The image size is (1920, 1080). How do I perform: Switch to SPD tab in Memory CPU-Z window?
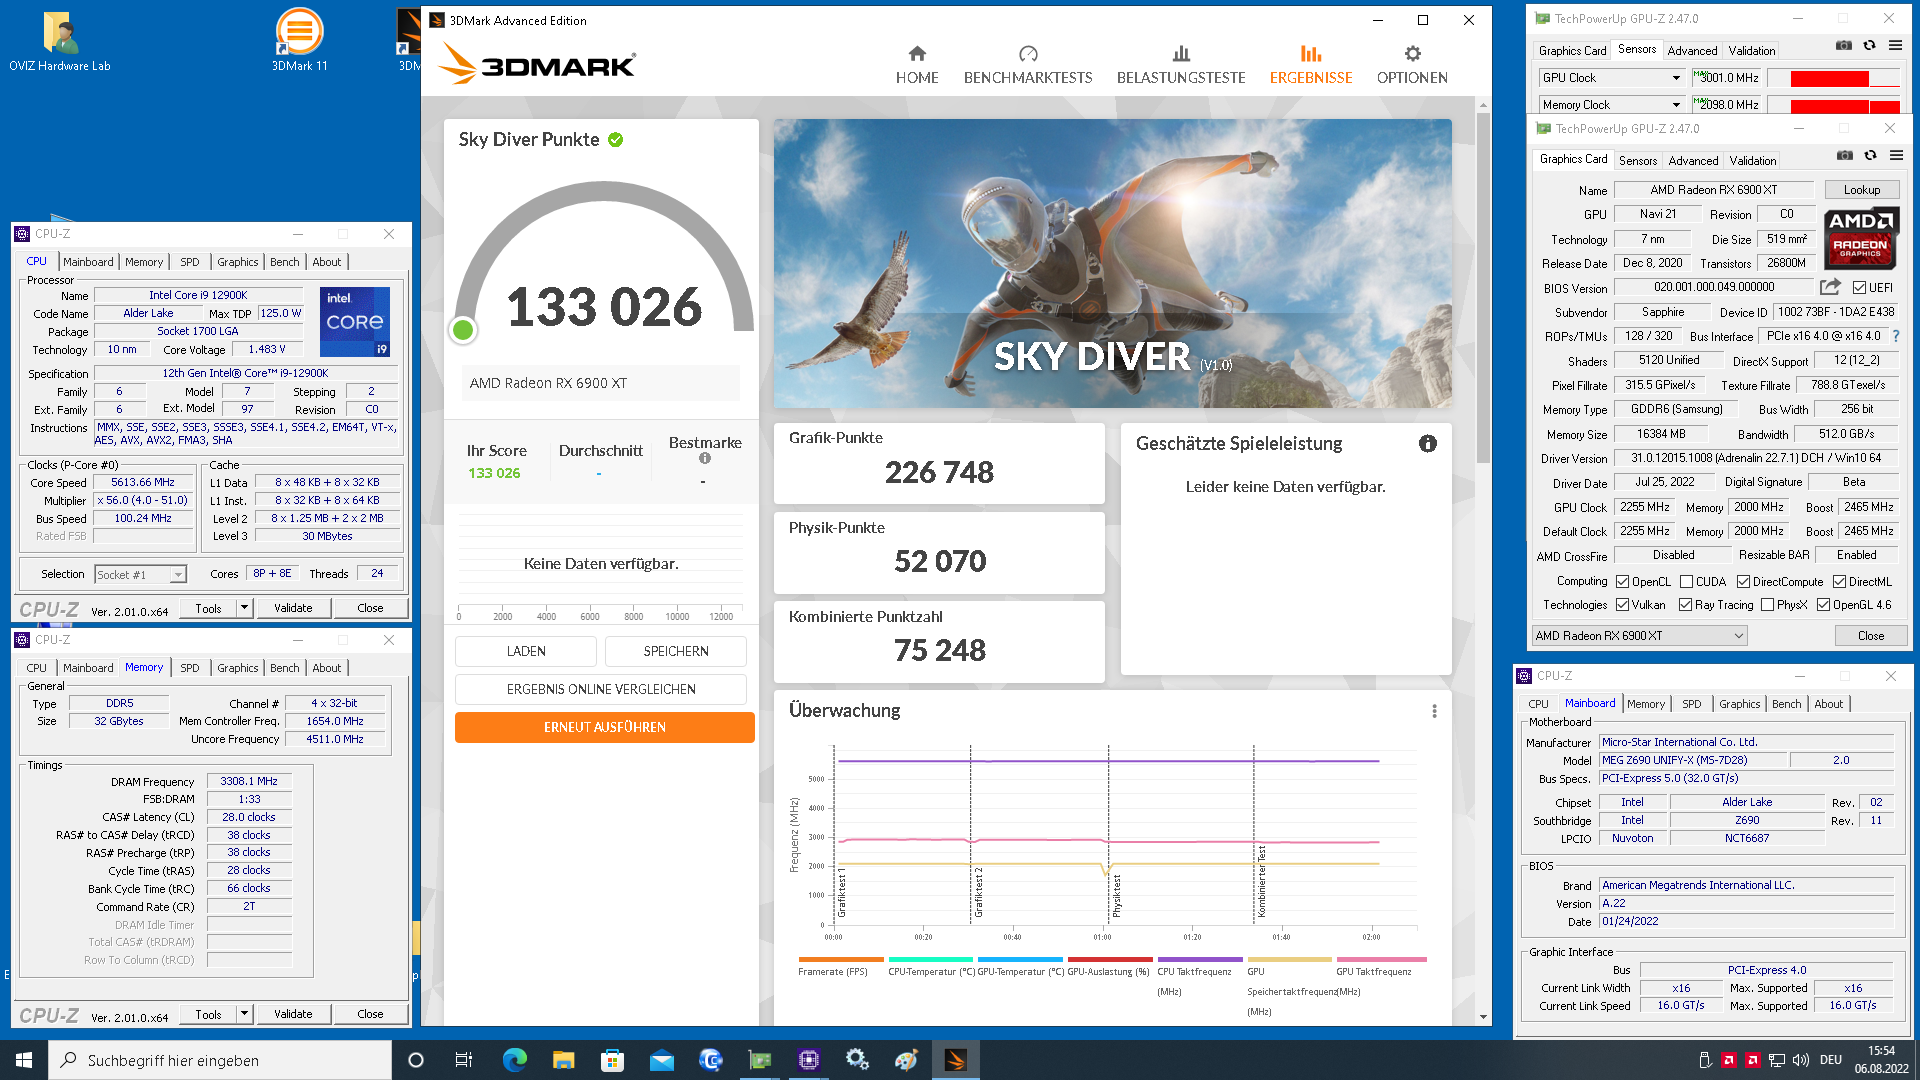[189, 668]
